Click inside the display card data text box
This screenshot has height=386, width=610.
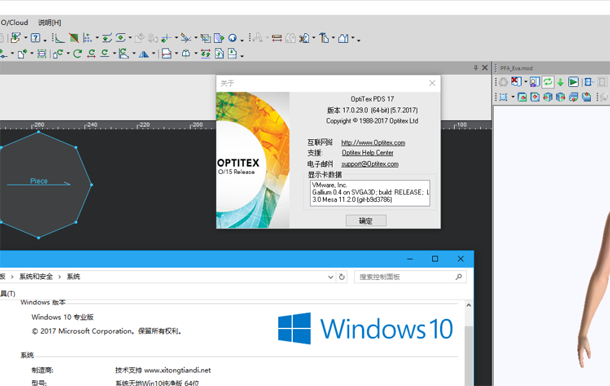(x=370, y=193)
